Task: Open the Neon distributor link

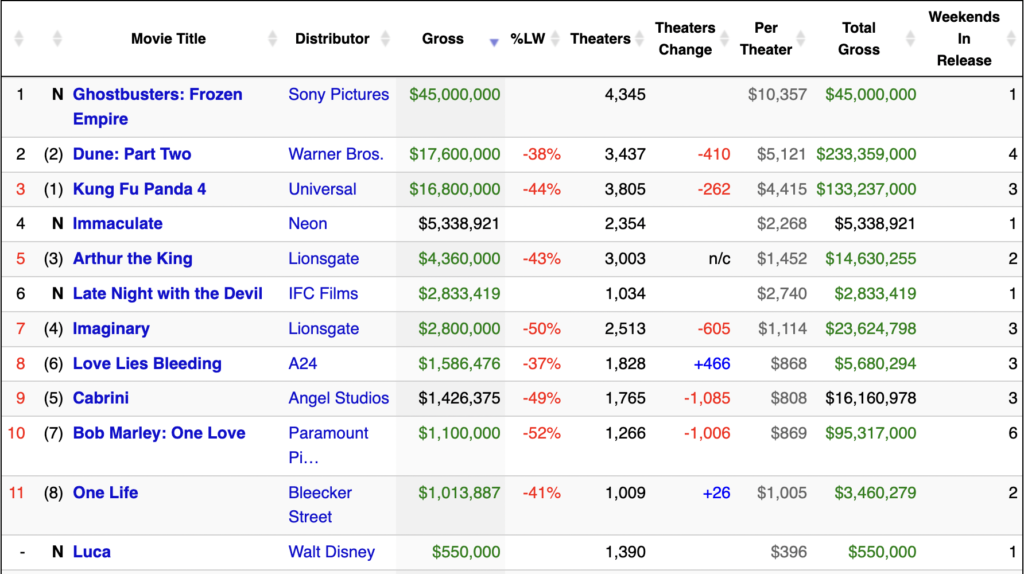Action: 308,223
